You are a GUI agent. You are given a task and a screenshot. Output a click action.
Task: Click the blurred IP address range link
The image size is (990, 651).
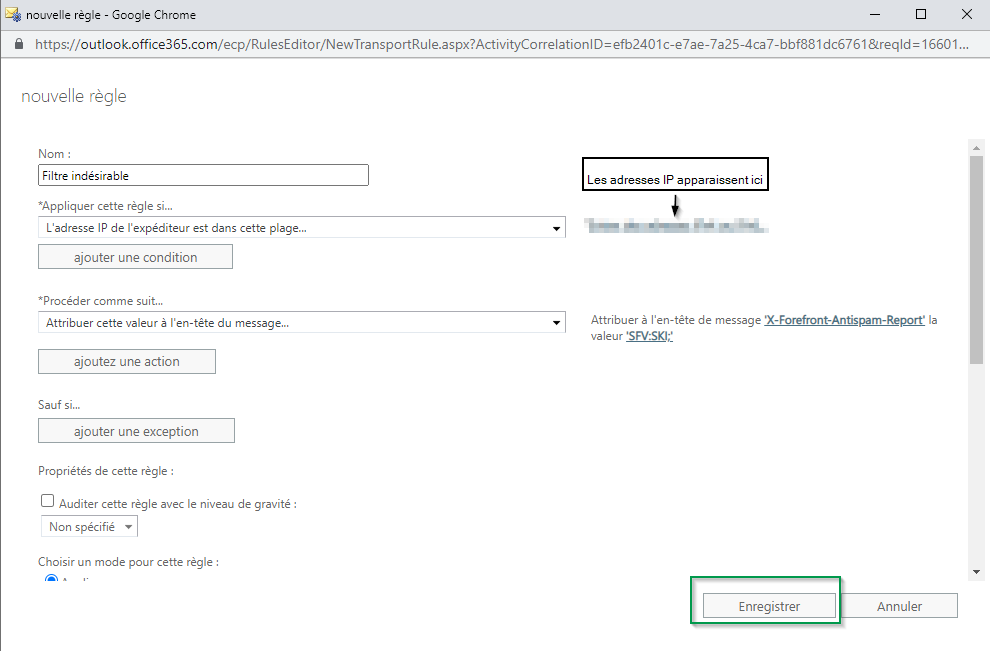676,226
